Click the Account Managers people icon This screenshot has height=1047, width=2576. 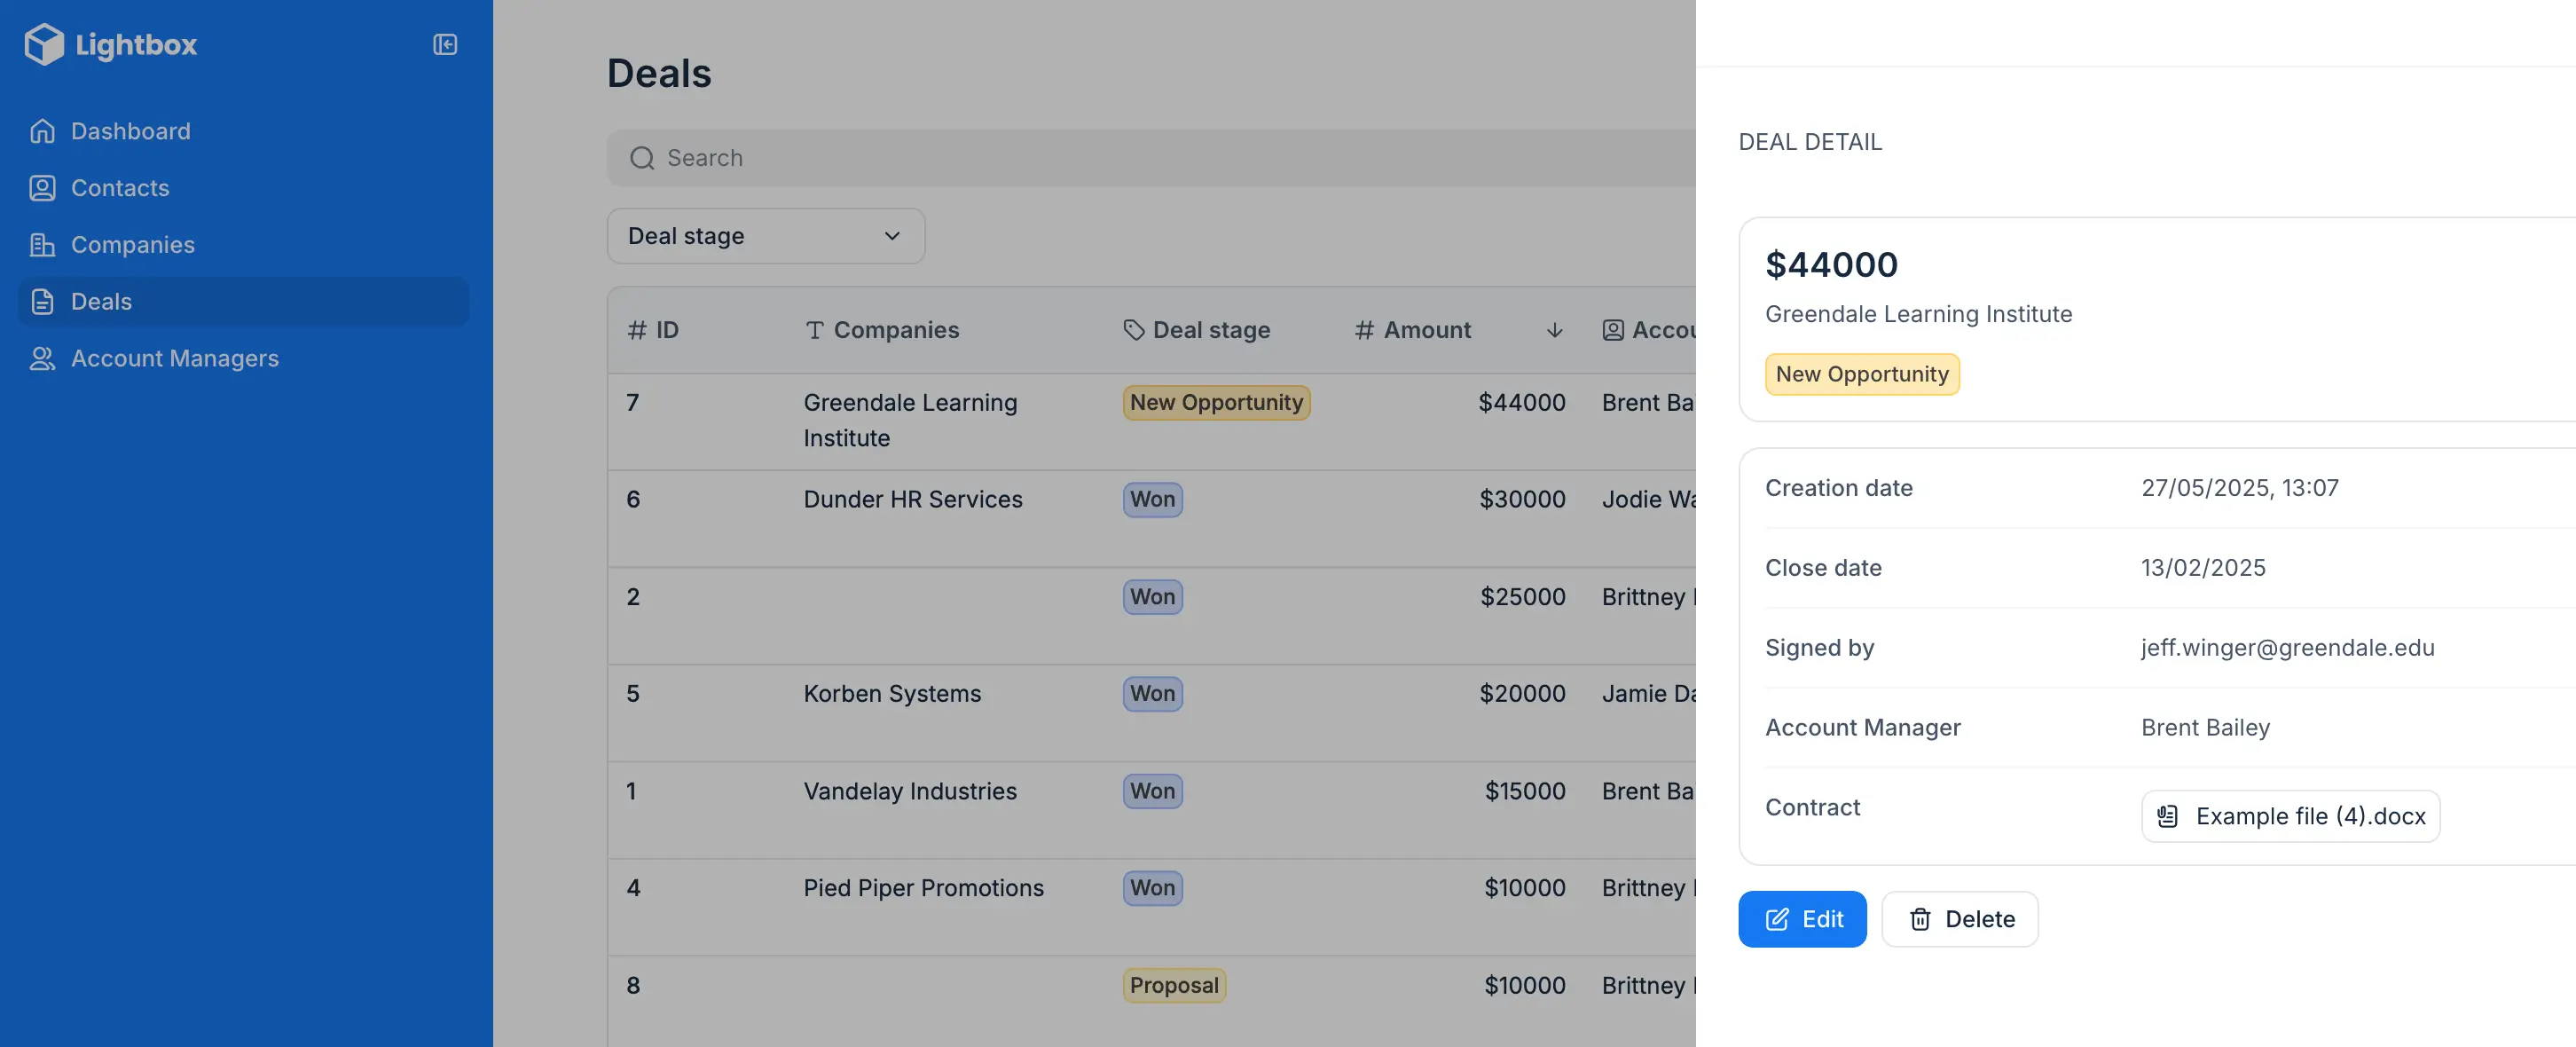point(42,358)
